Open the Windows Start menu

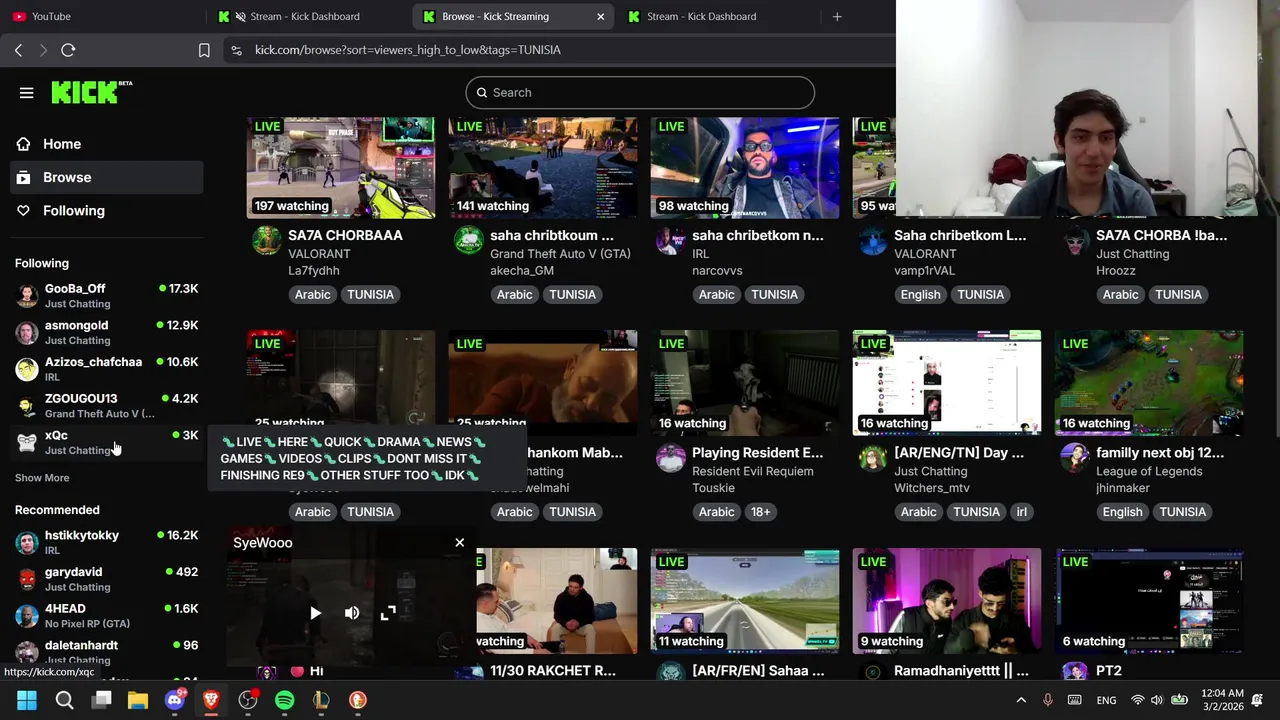point(27,700)
